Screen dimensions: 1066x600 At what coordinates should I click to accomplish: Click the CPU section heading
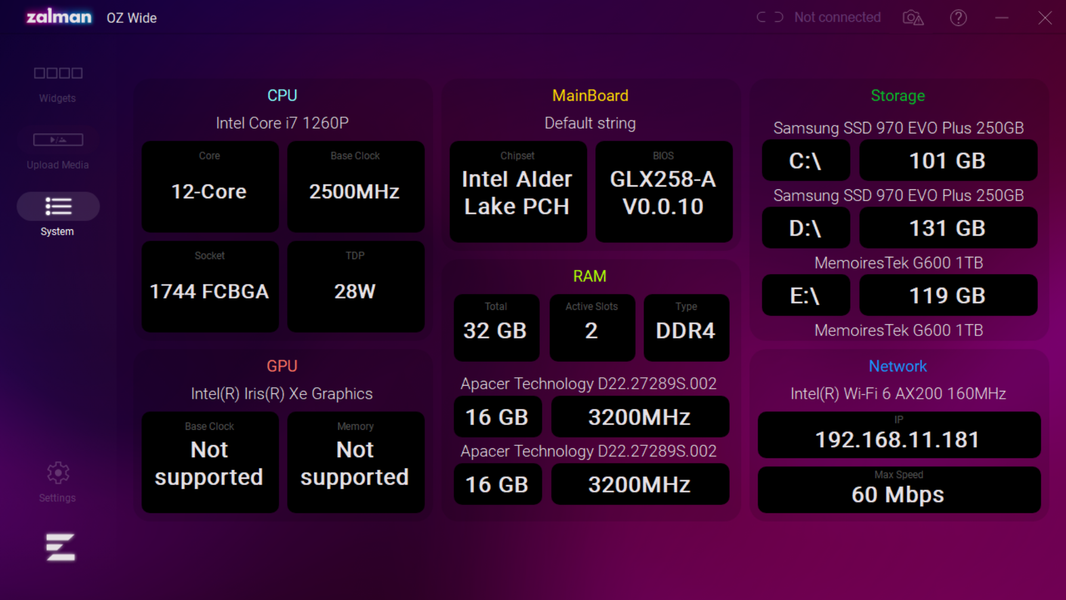(x=282, y=95)
